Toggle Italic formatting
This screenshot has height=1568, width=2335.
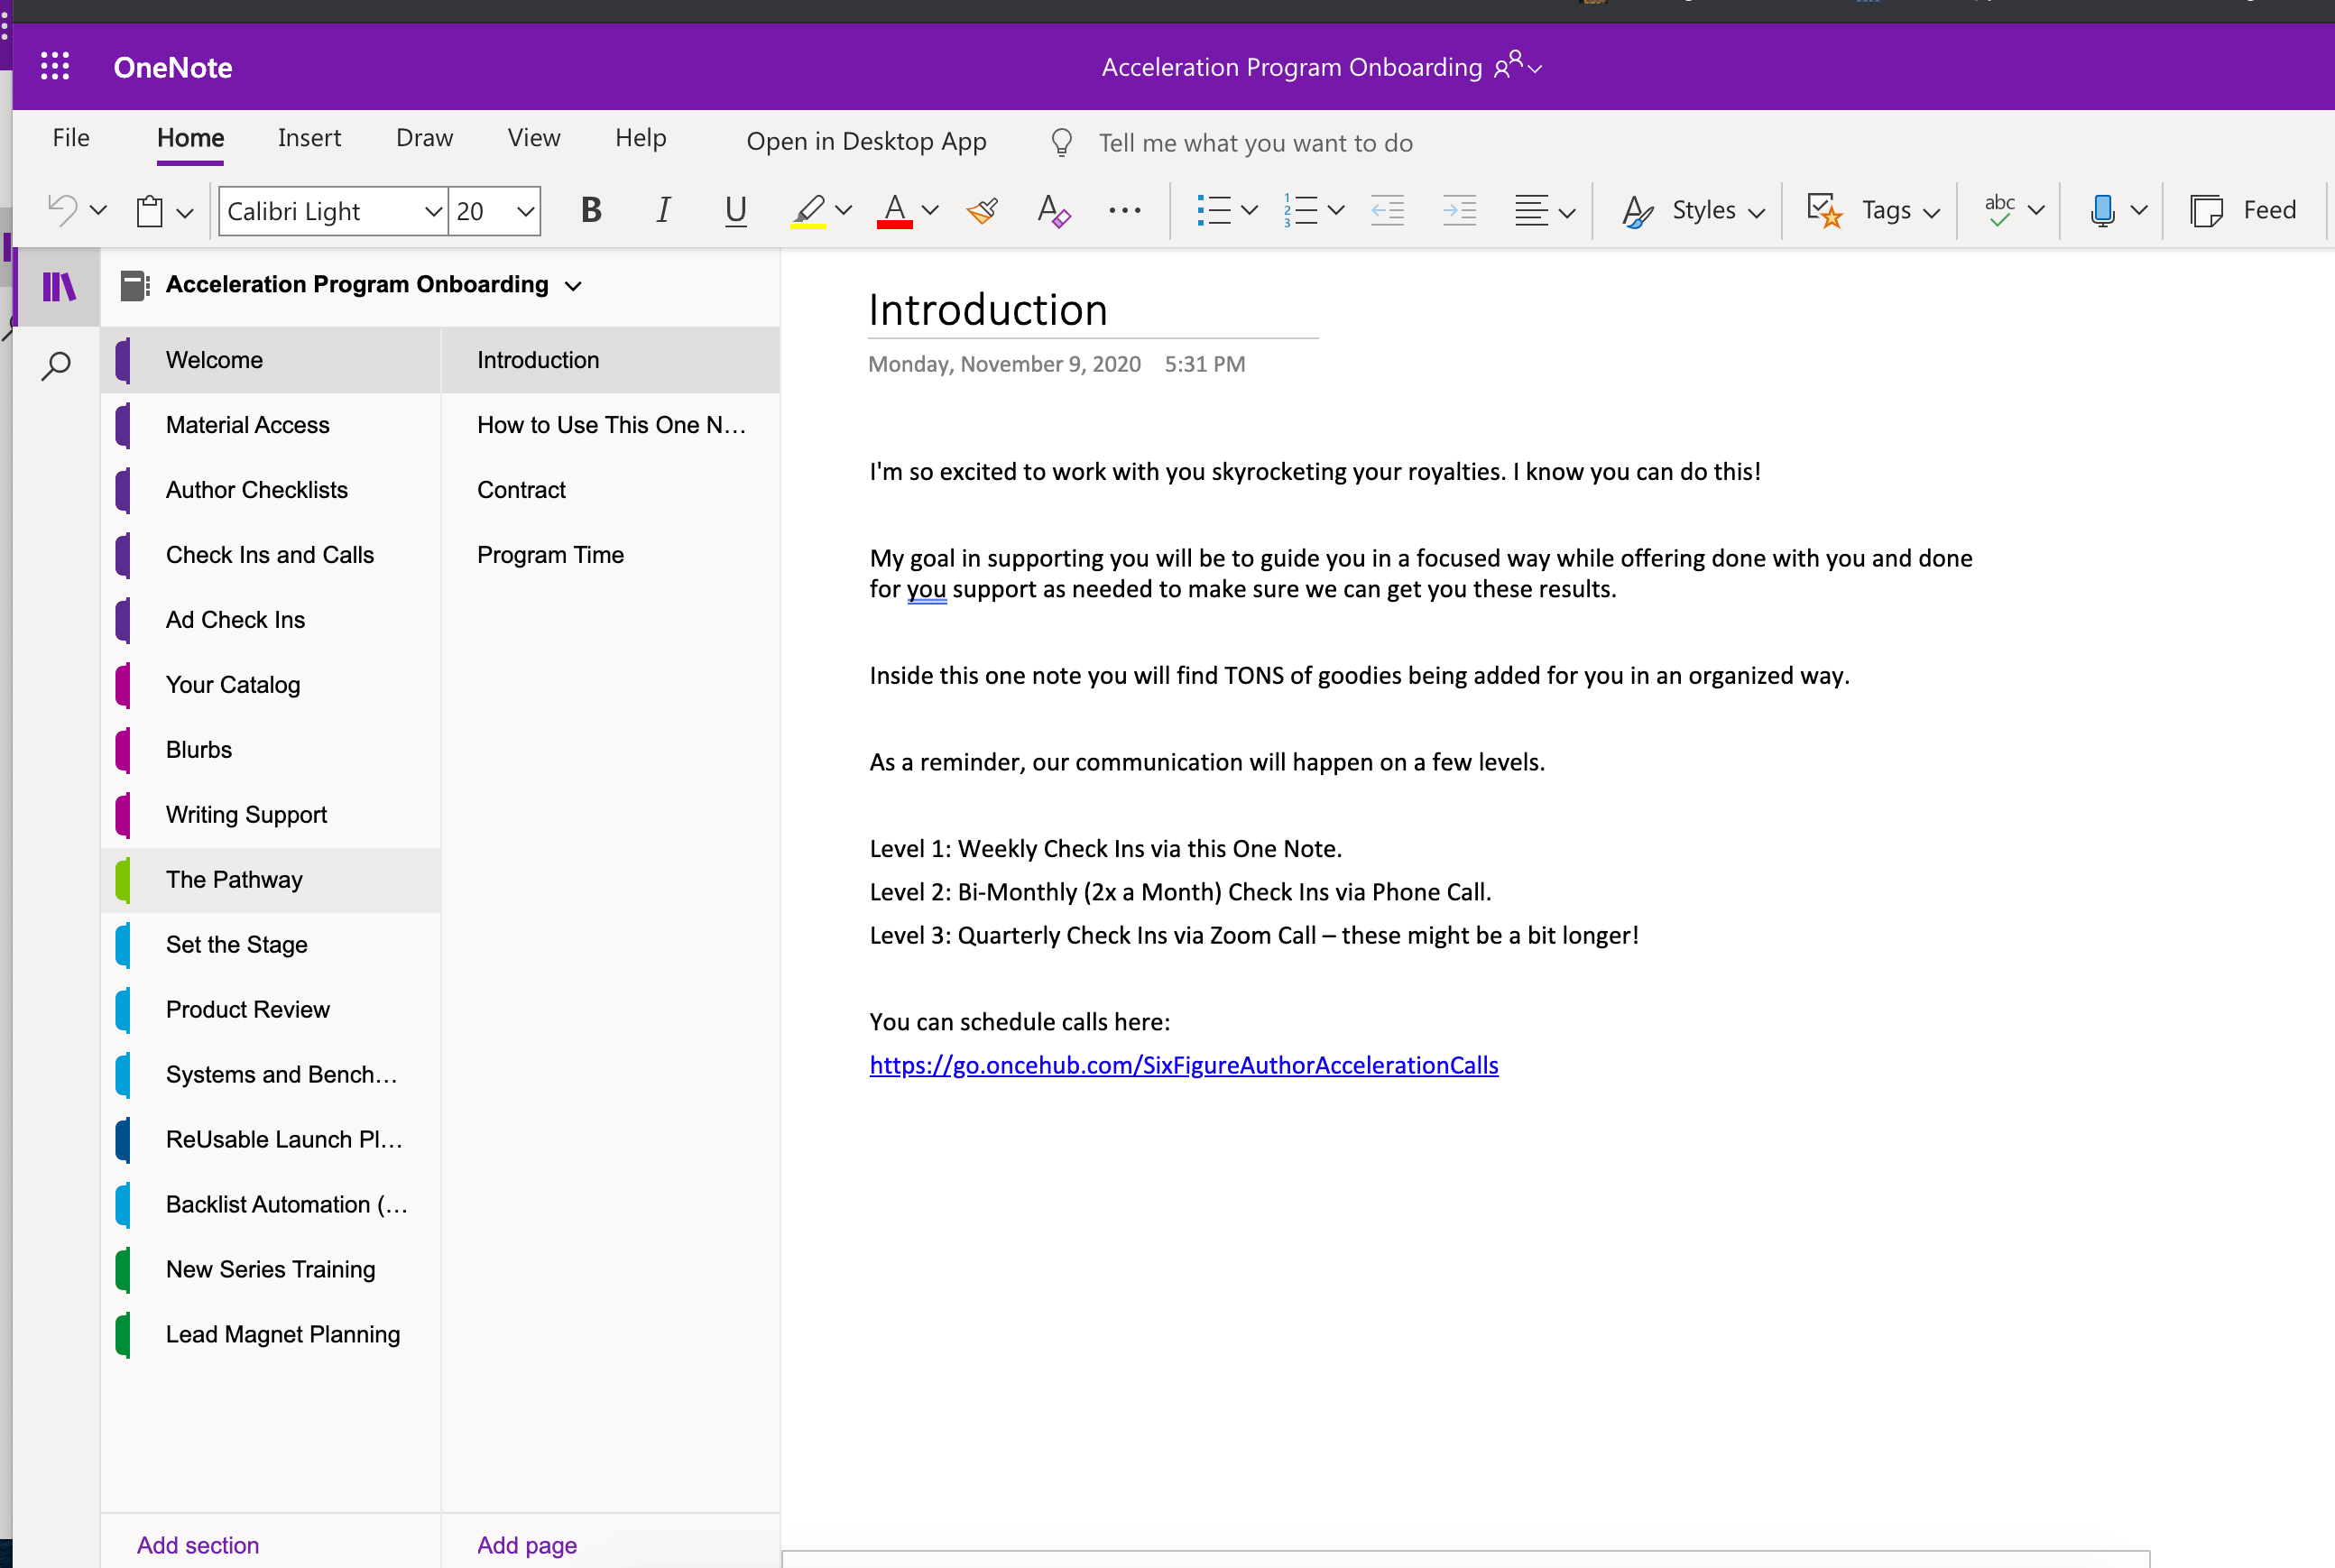pos(663,211)
